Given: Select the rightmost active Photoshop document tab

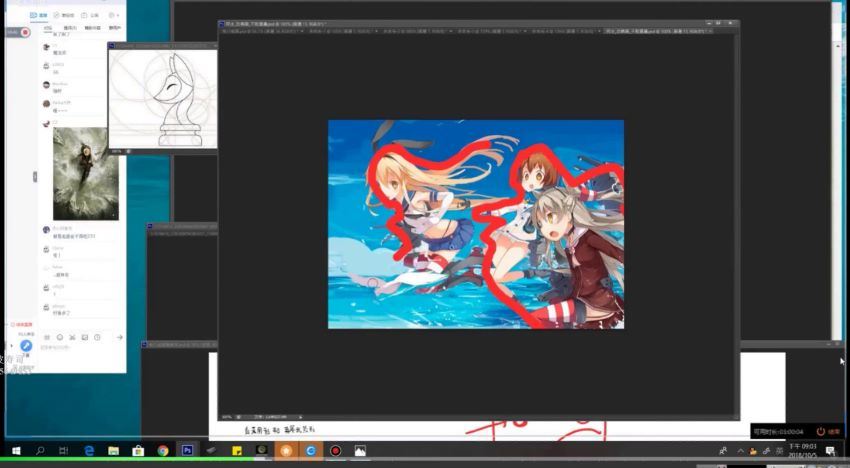Looking at the screenshot, I should (658, 31).
